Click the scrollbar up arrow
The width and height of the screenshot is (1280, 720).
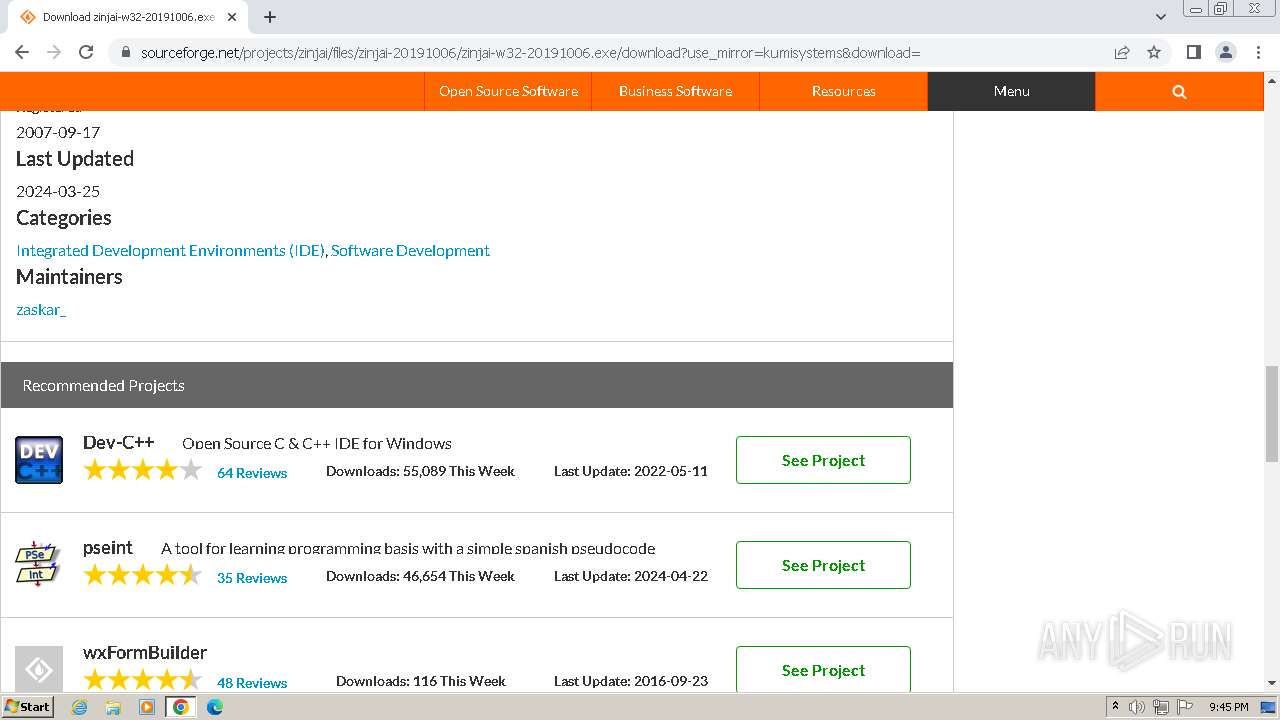point(1272,80)
